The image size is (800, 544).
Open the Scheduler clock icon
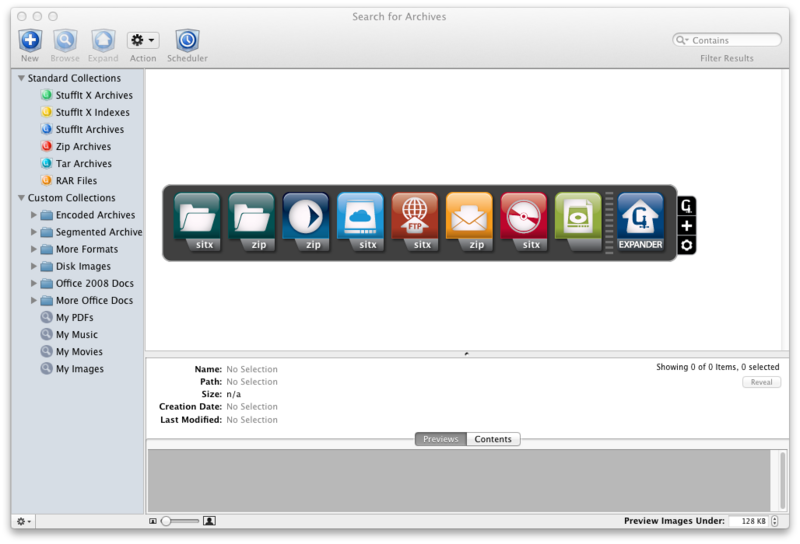click(x=187, y=40)
